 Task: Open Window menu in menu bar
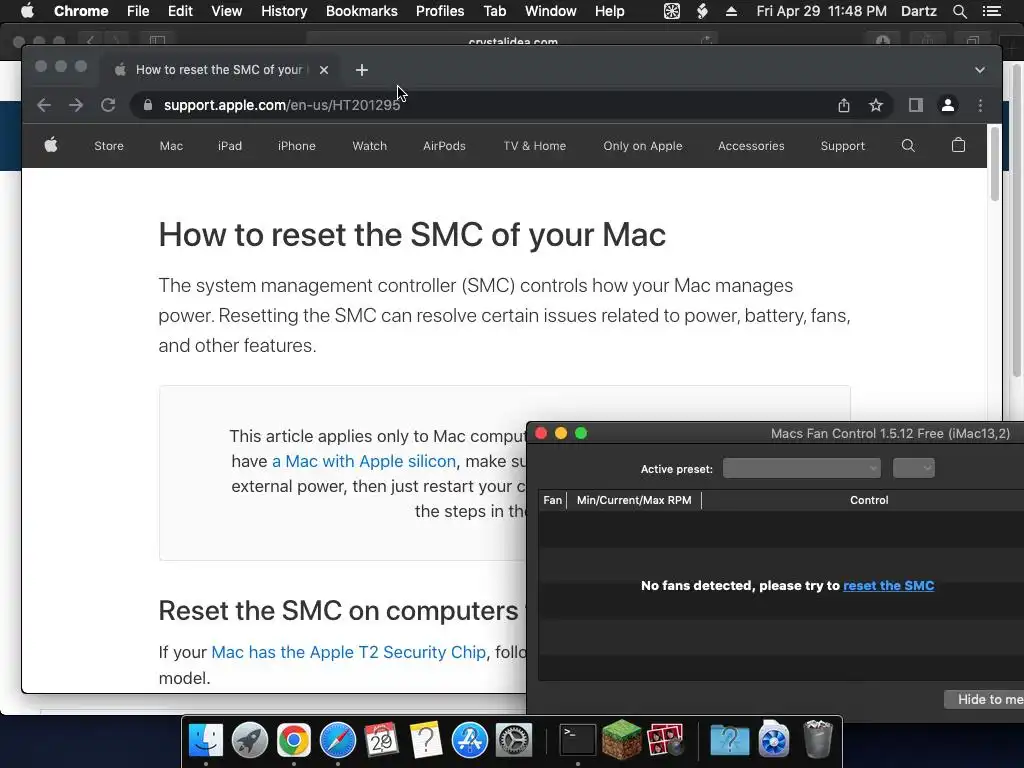551,11
